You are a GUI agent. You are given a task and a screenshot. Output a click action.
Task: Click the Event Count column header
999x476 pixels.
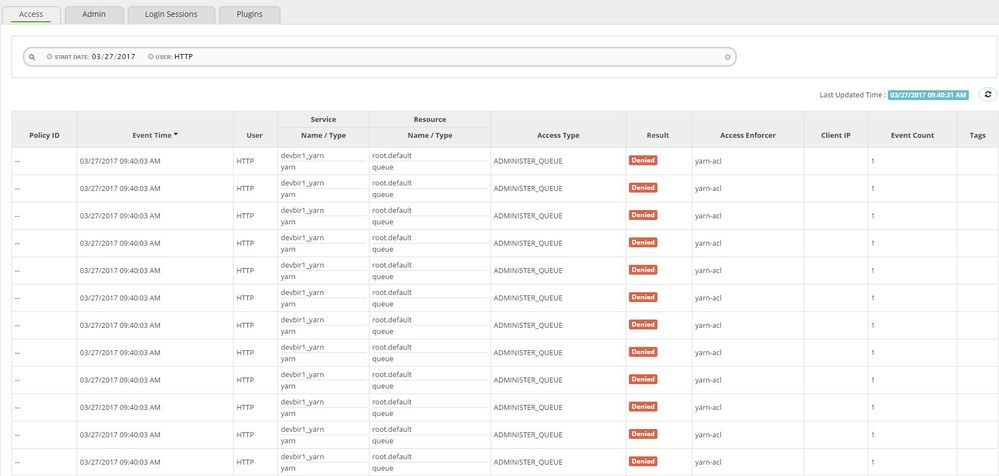click(910, 135)
